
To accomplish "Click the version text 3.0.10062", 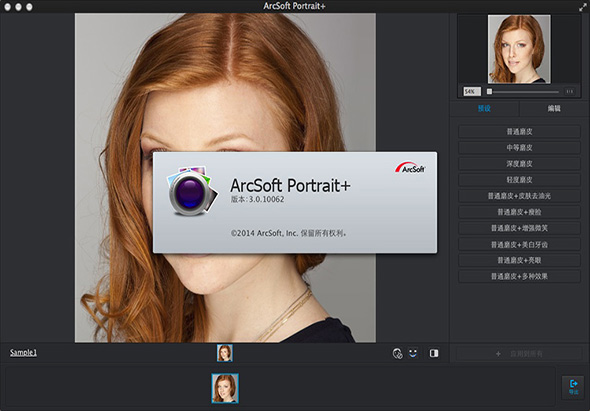I will [x=266, y=199].
